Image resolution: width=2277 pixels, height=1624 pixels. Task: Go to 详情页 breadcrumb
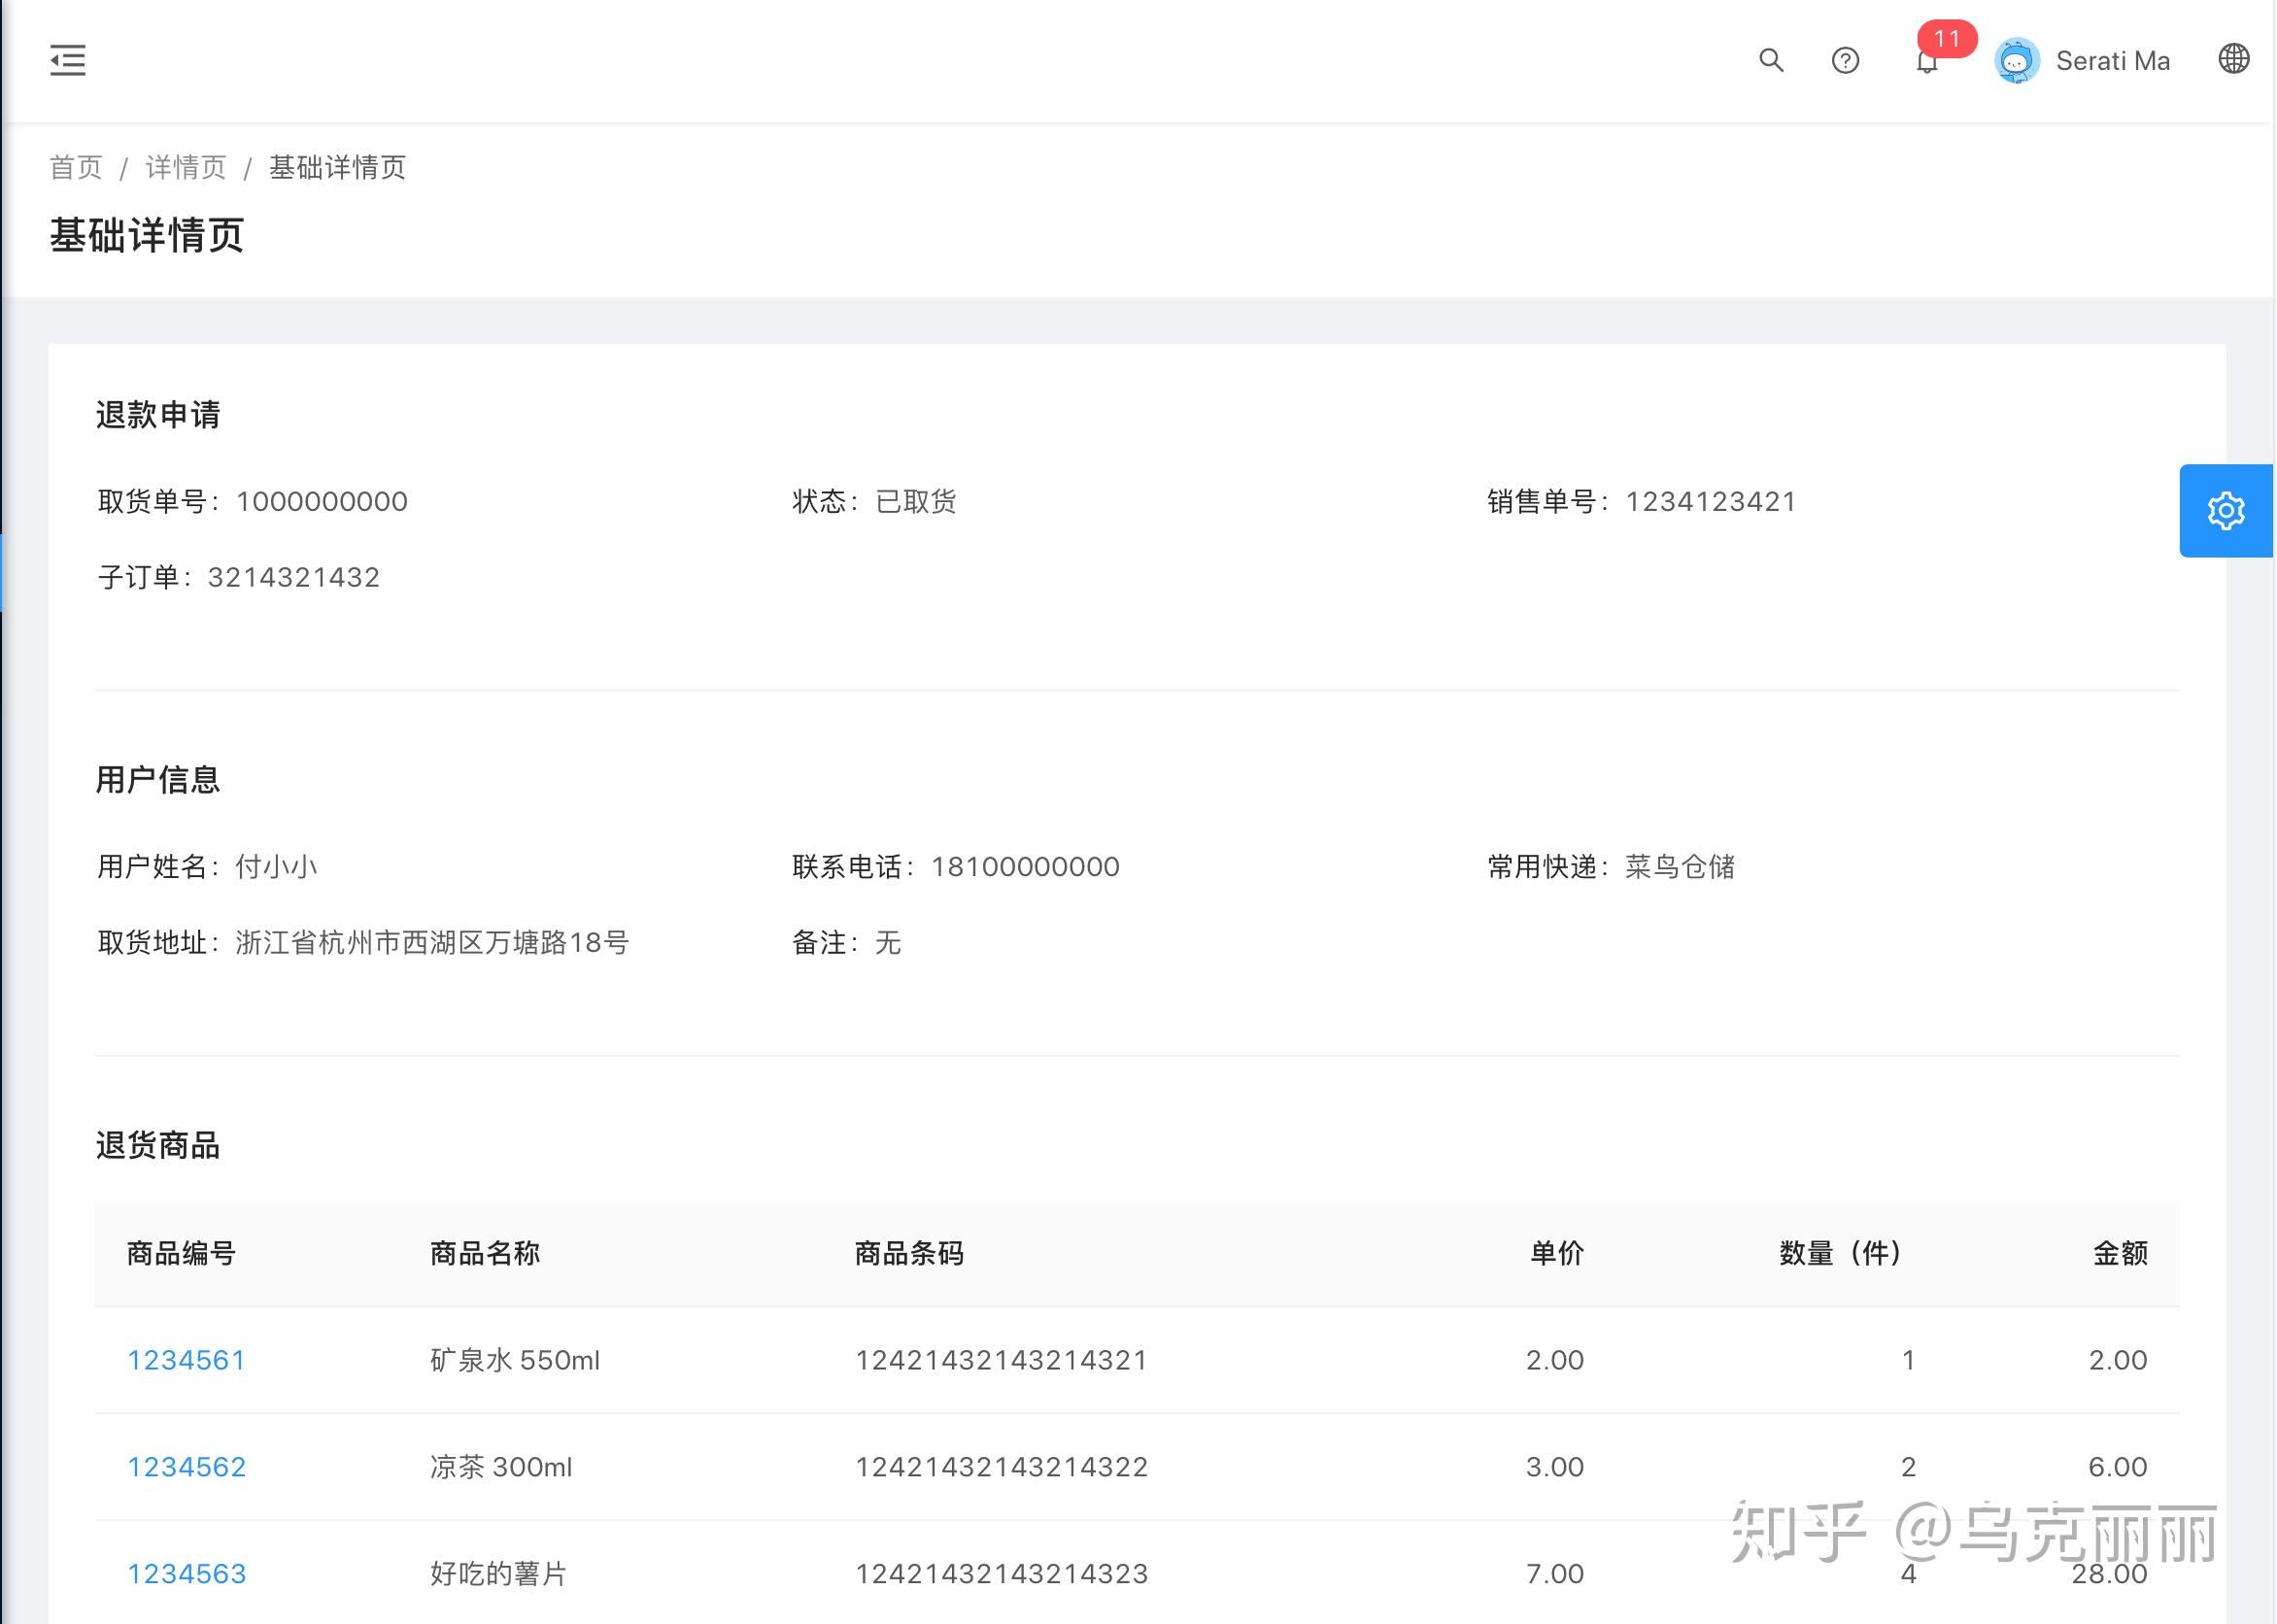tap(186, 167)
